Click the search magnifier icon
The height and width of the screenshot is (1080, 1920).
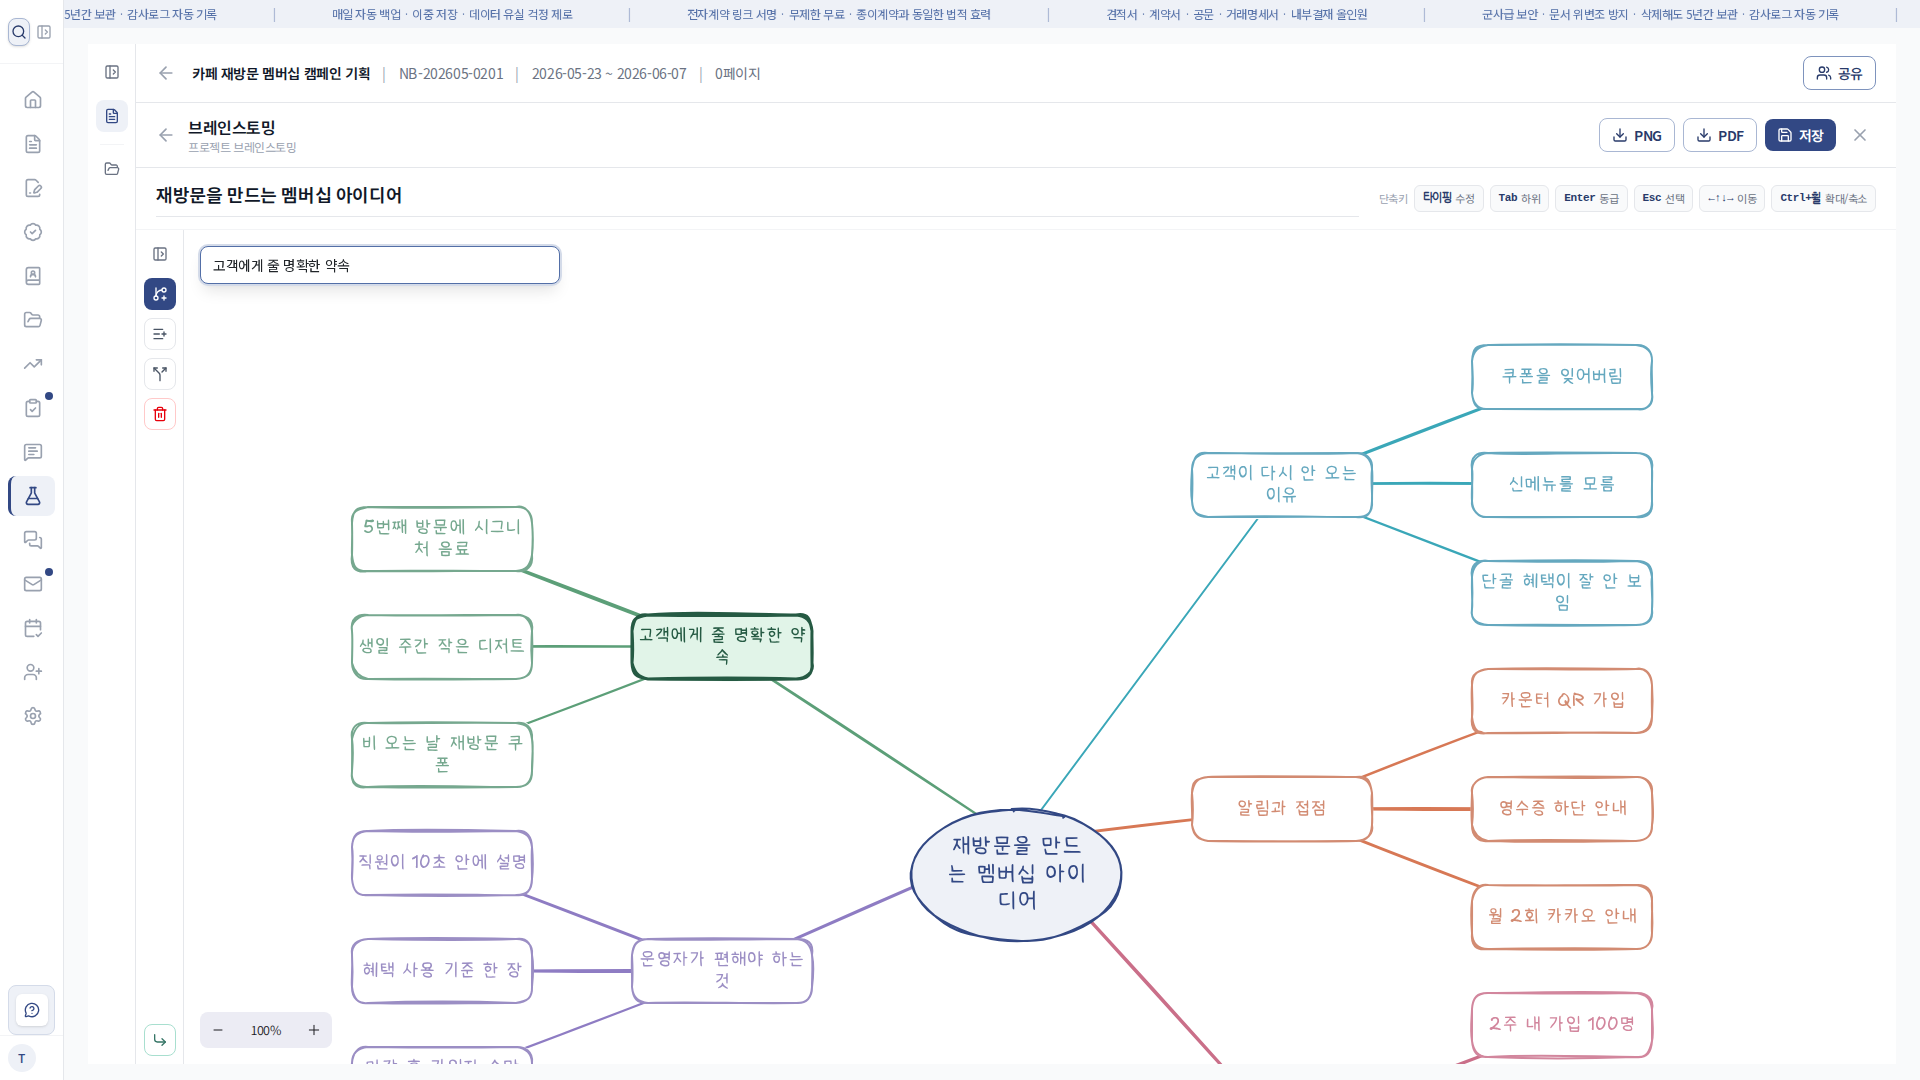(19, 32)
